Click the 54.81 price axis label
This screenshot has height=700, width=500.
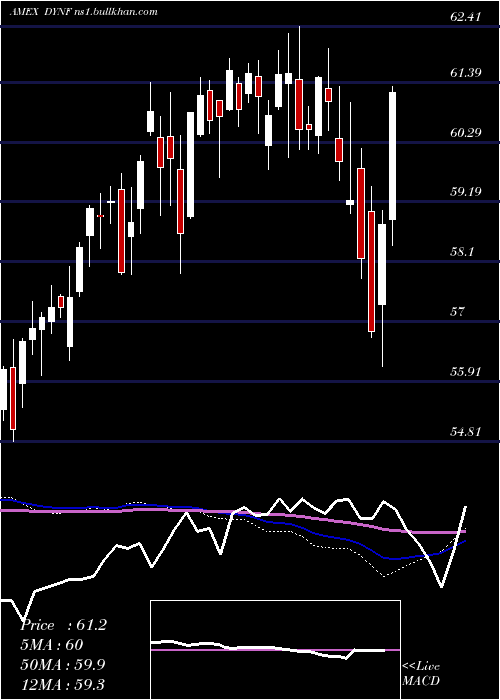coord(466,431)
